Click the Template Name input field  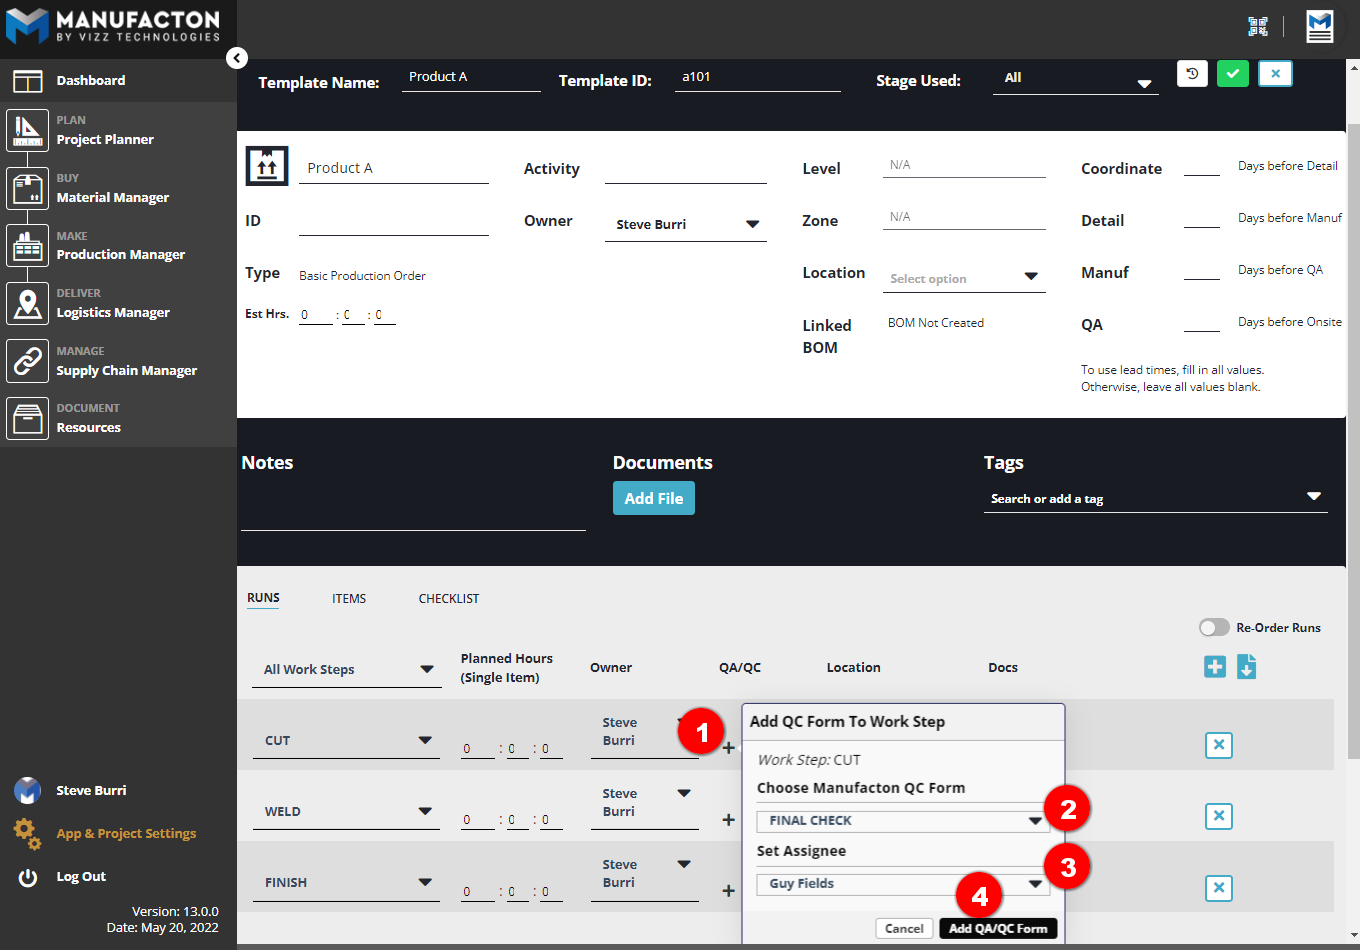470,78
